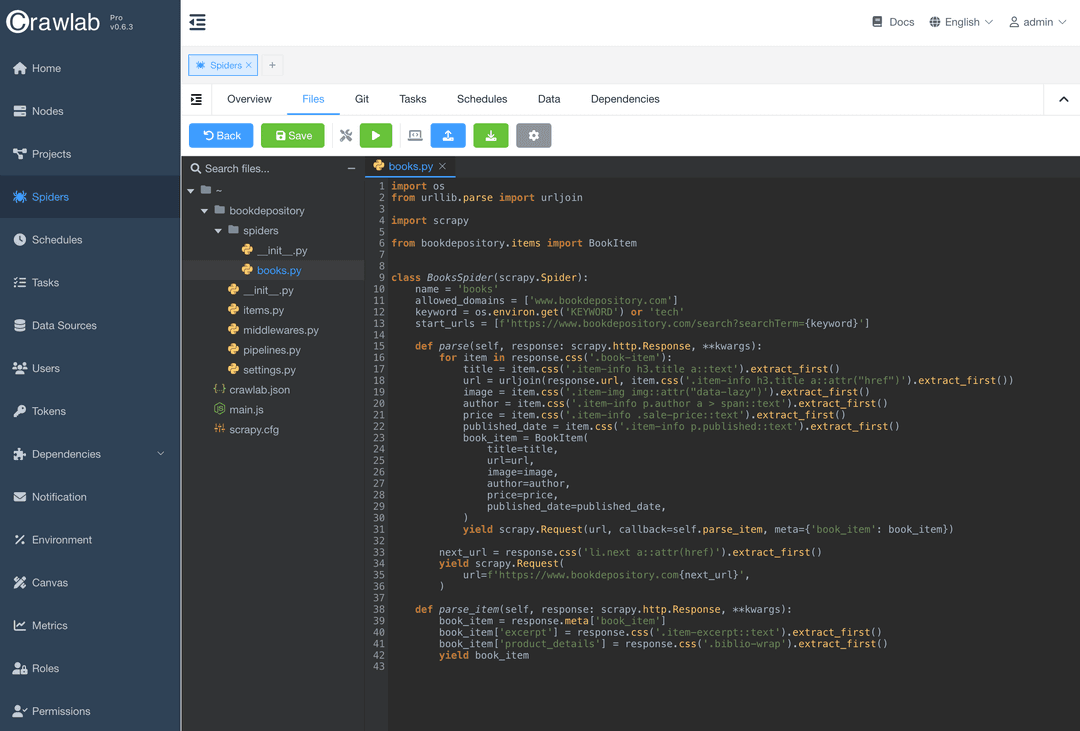Select the tools (wrench) icon in toolbar
Image resolution: width=1080 pixels, height=731 pixels.
click(x=345, y=135)
